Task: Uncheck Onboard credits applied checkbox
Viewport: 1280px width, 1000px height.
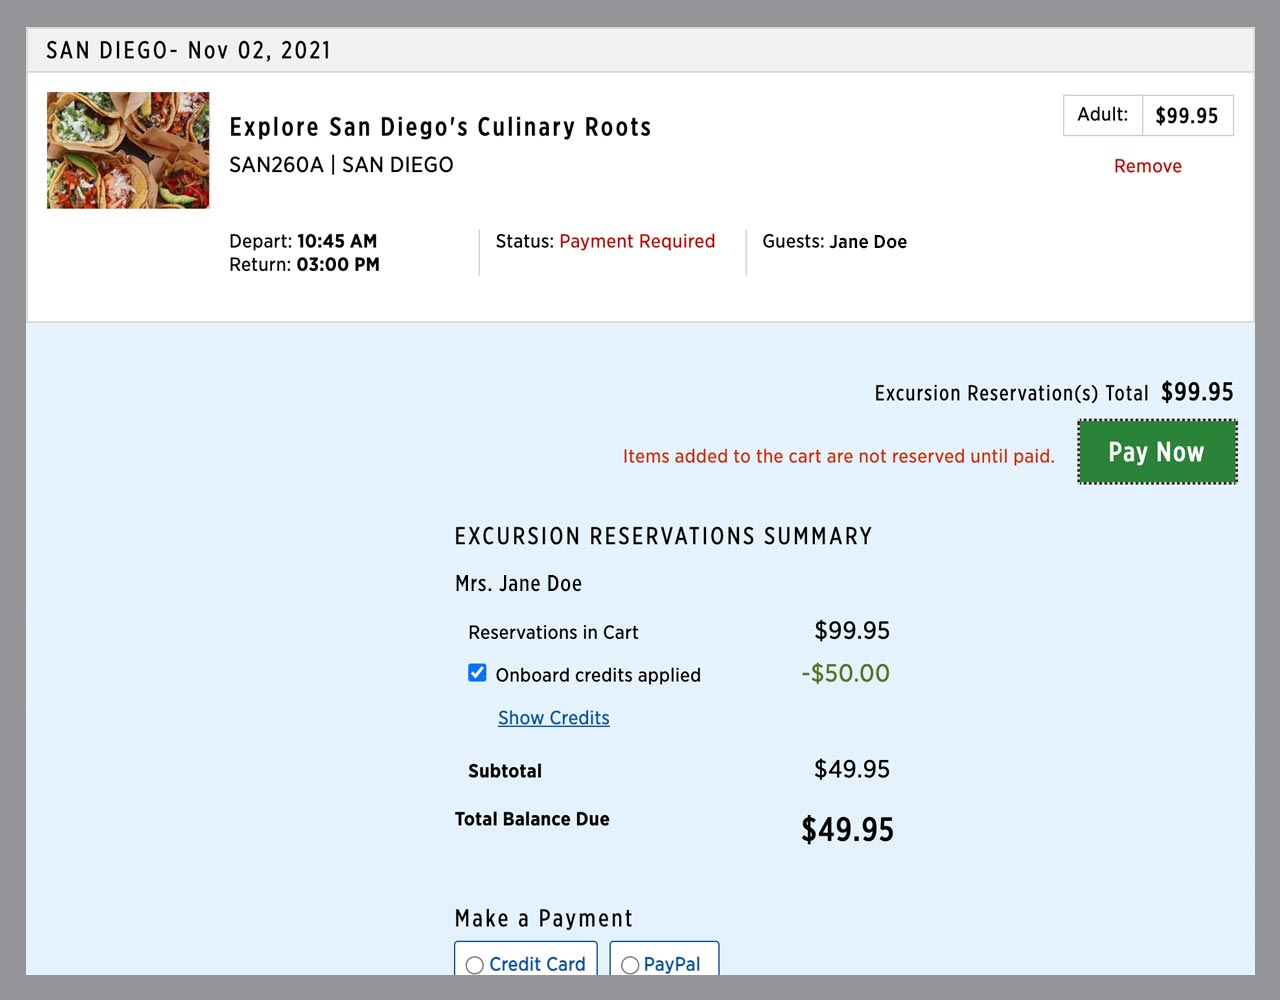Action: pyautogui.click(x=478, y=673)
